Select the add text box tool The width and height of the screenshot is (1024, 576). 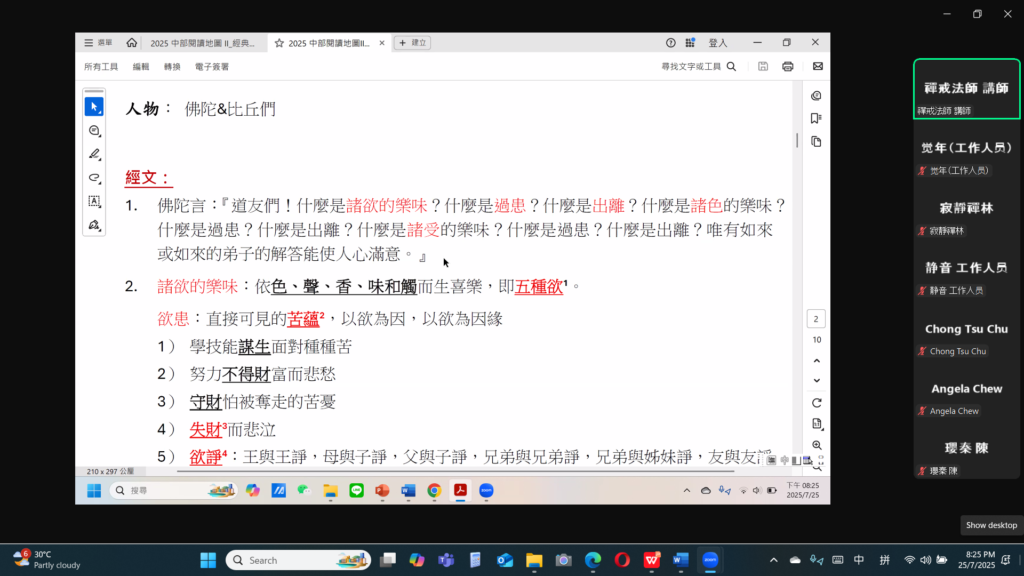click(94, 201)
